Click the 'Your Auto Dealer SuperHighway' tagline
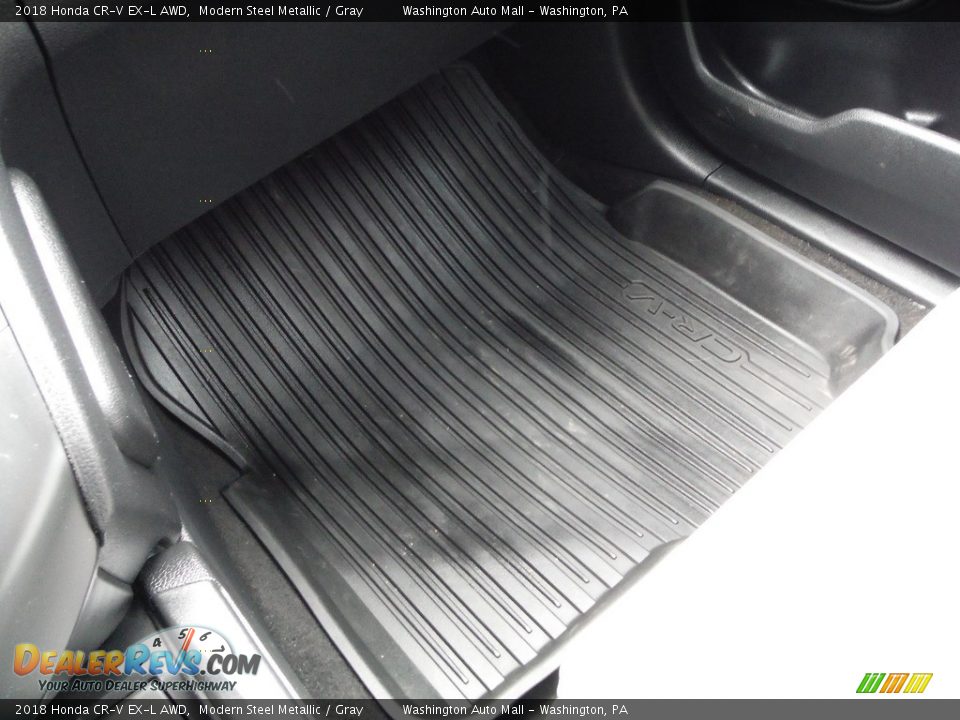Viewport: 960px width, 720px height. click(137, 685)
